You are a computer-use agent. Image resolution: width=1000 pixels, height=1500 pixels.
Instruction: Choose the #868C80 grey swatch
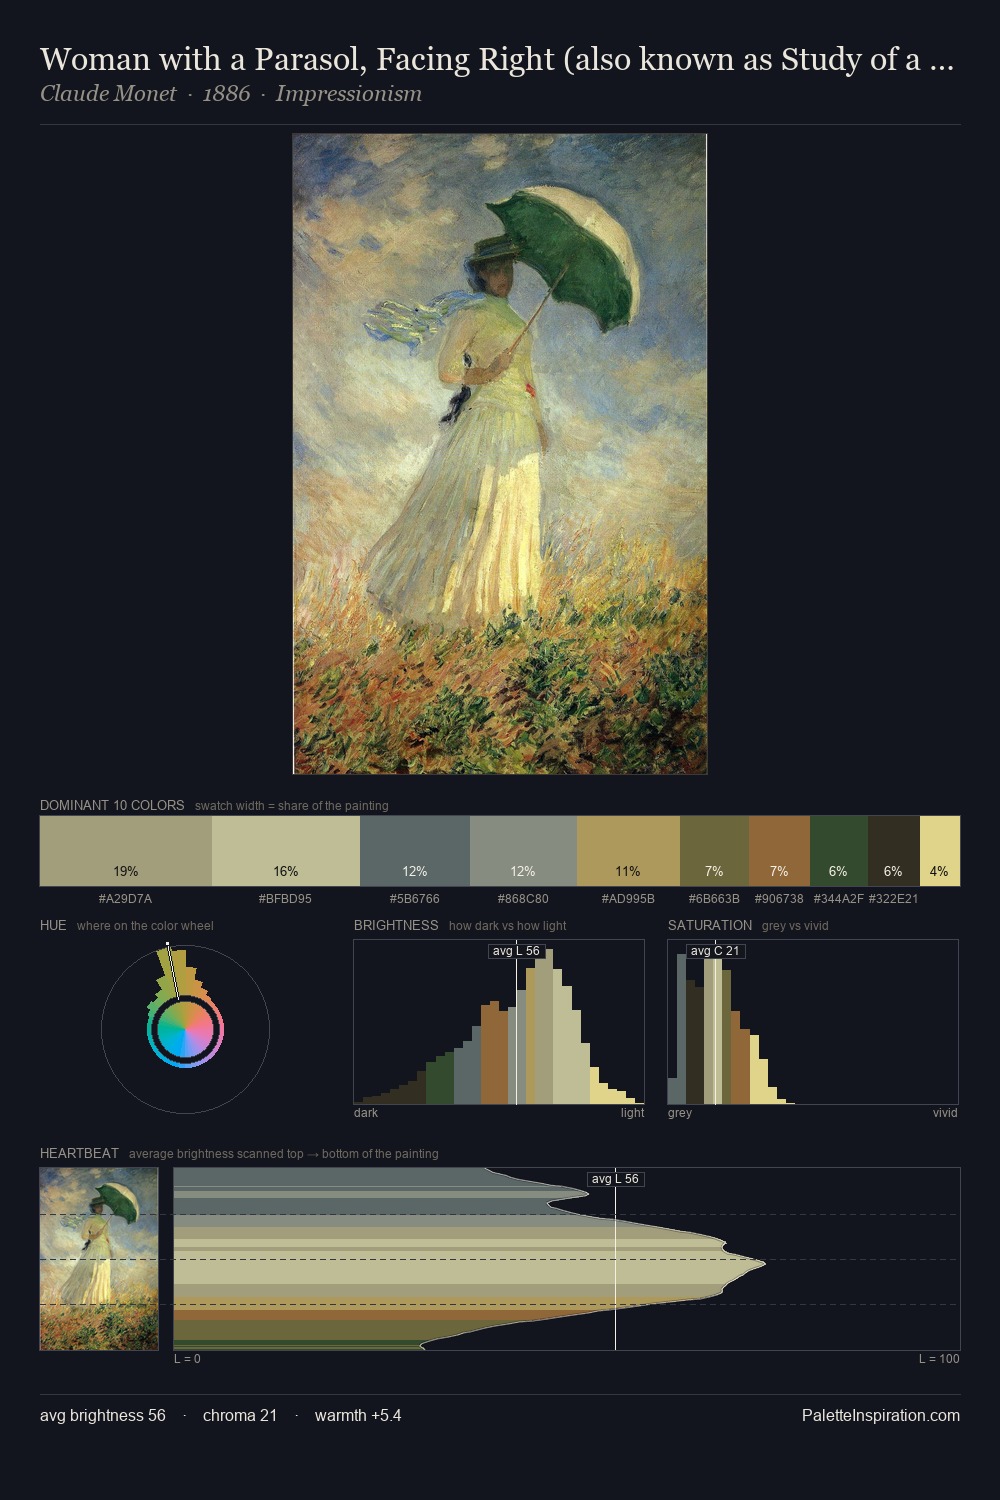523,851
